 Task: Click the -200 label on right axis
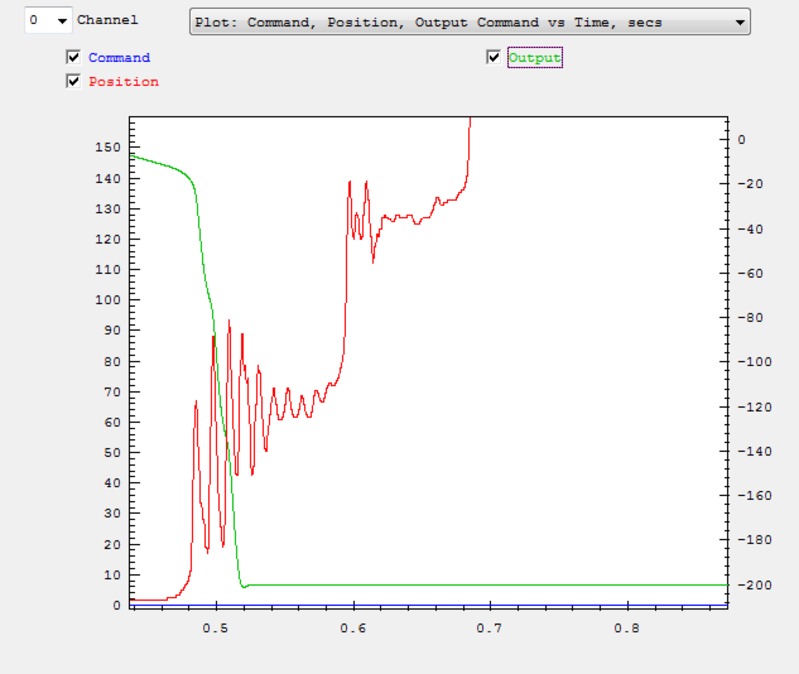[754, 585]
